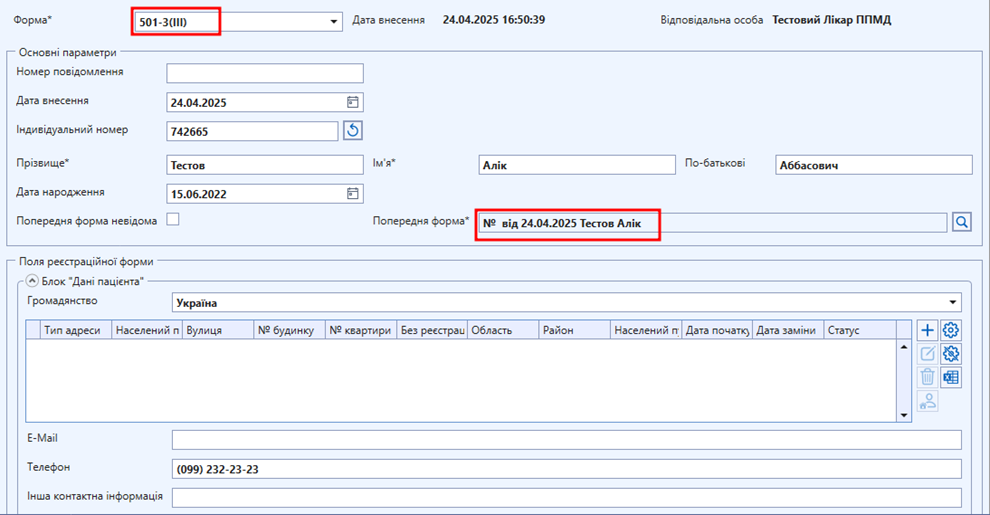Click the Інша контактна інформація field

567,497
